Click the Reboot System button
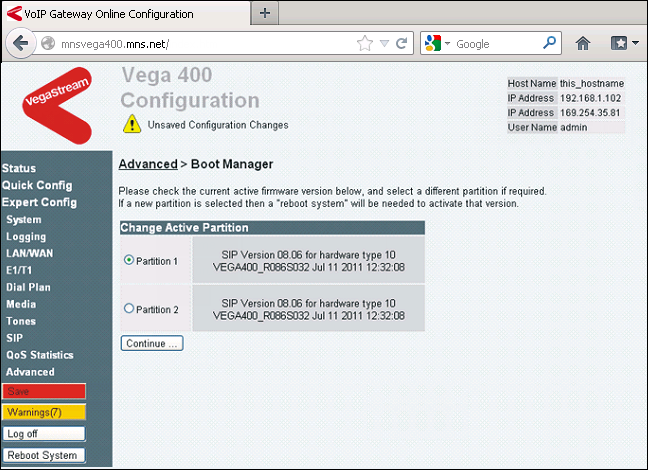The image size is (648, 470). 43,455
